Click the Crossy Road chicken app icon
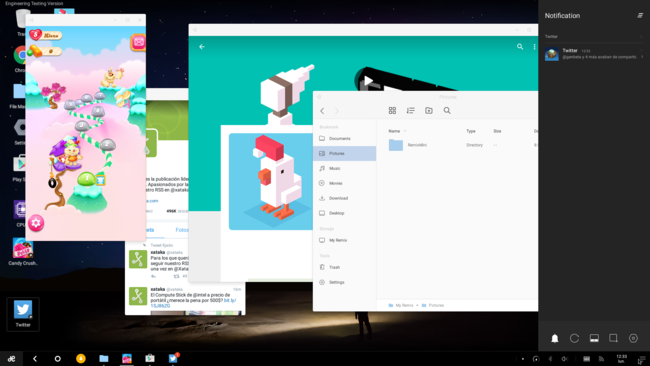650x366 pixels. point(271,182)
